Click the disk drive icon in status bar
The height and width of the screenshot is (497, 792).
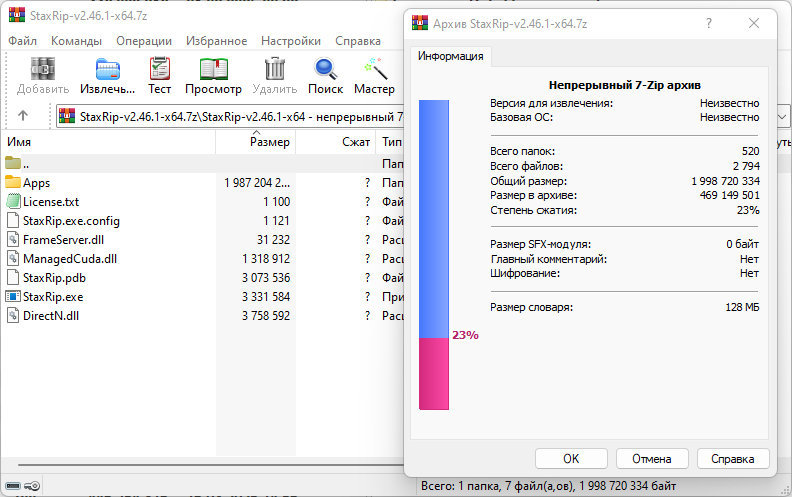click(13, 486)
